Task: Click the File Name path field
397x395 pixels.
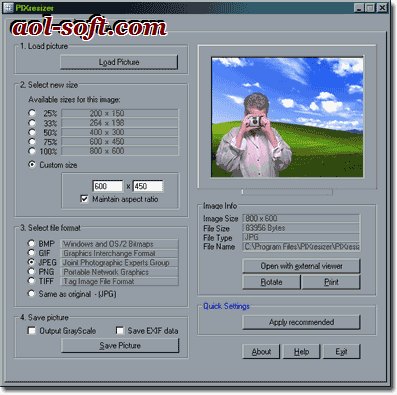Action: coord(301,247)
